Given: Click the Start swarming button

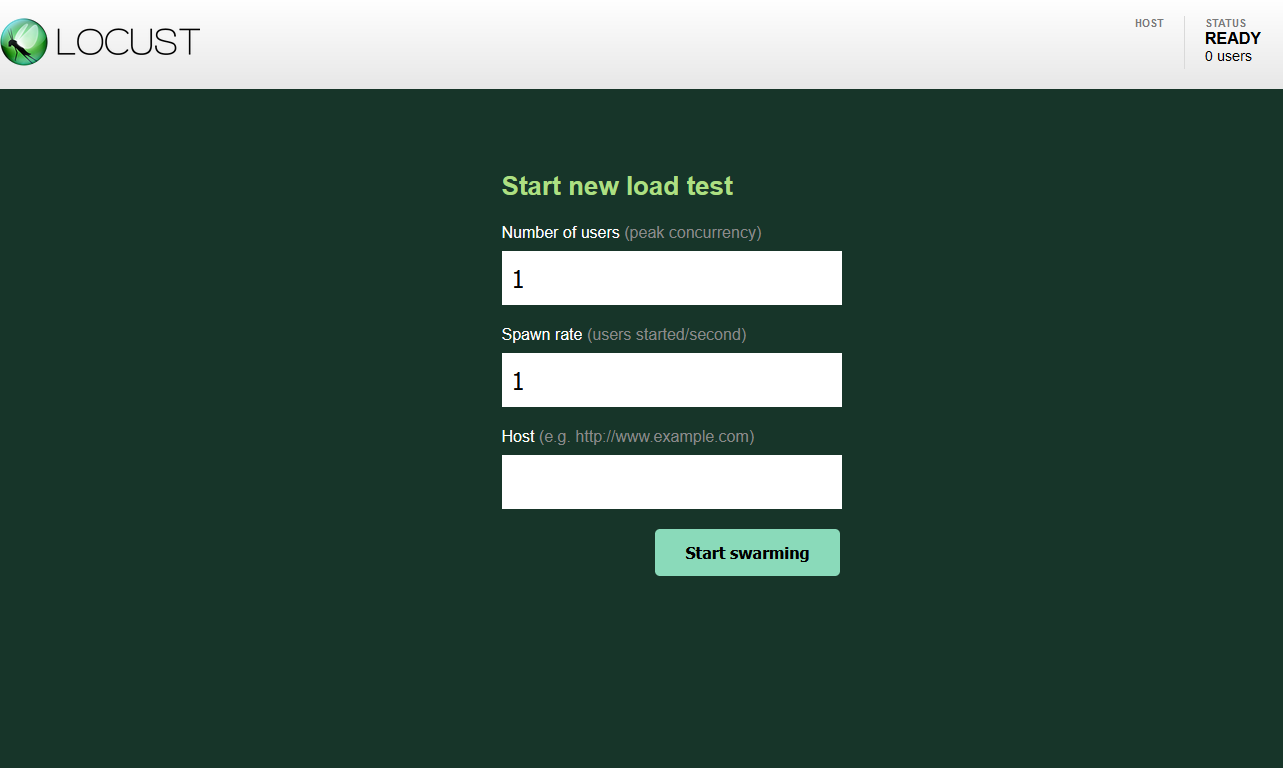Looking at the screenshot, I should tap(747, 552).
